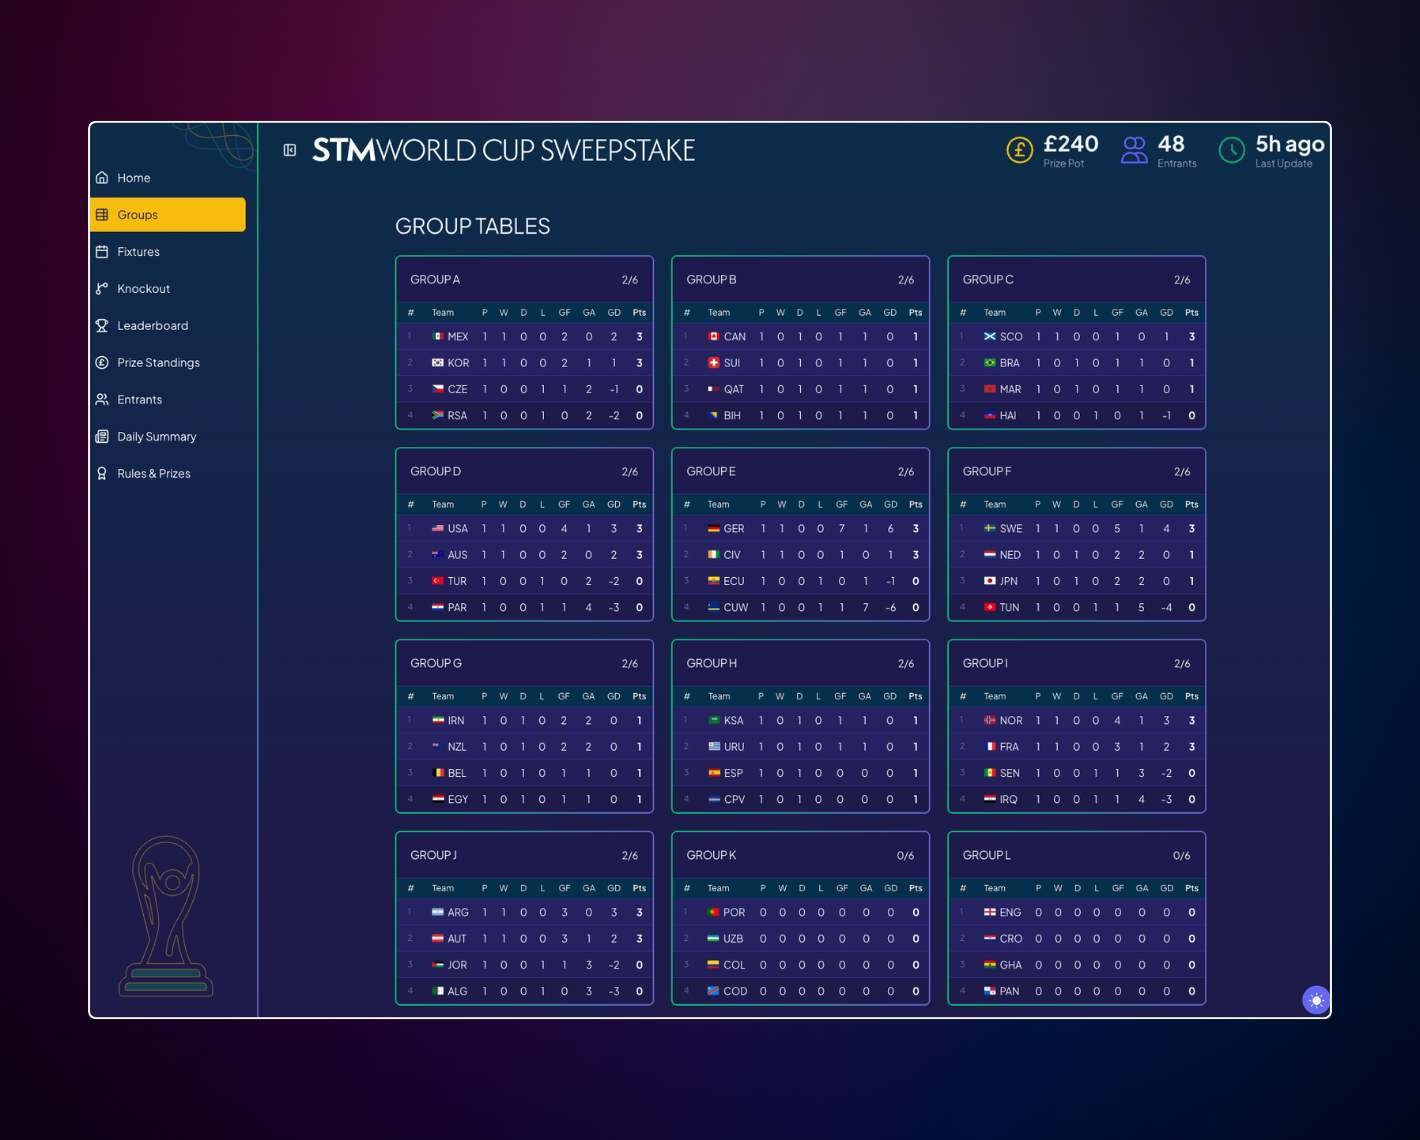The image size is (1420, 1140).
Task: Click the GROUP L card header
Action: coord(1076,856)
